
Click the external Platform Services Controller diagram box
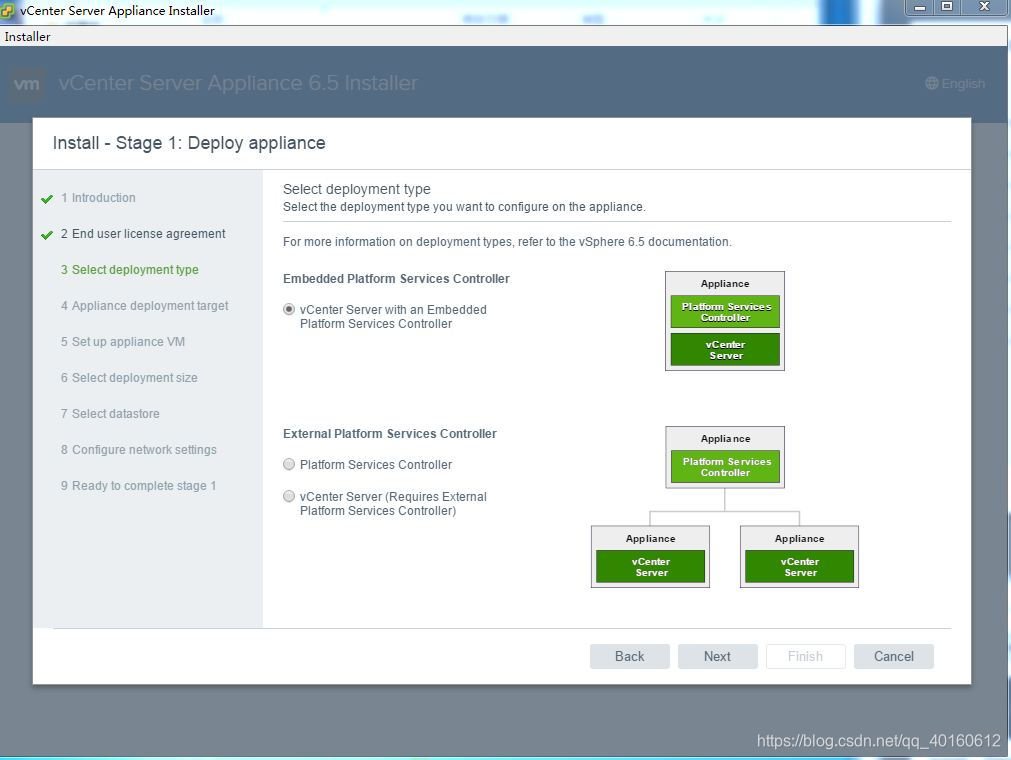pos(725,467)
